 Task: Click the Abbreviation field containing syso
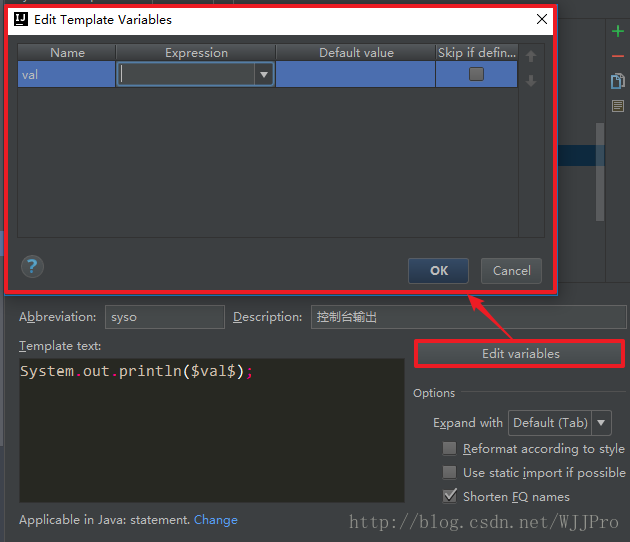(165, 317)
